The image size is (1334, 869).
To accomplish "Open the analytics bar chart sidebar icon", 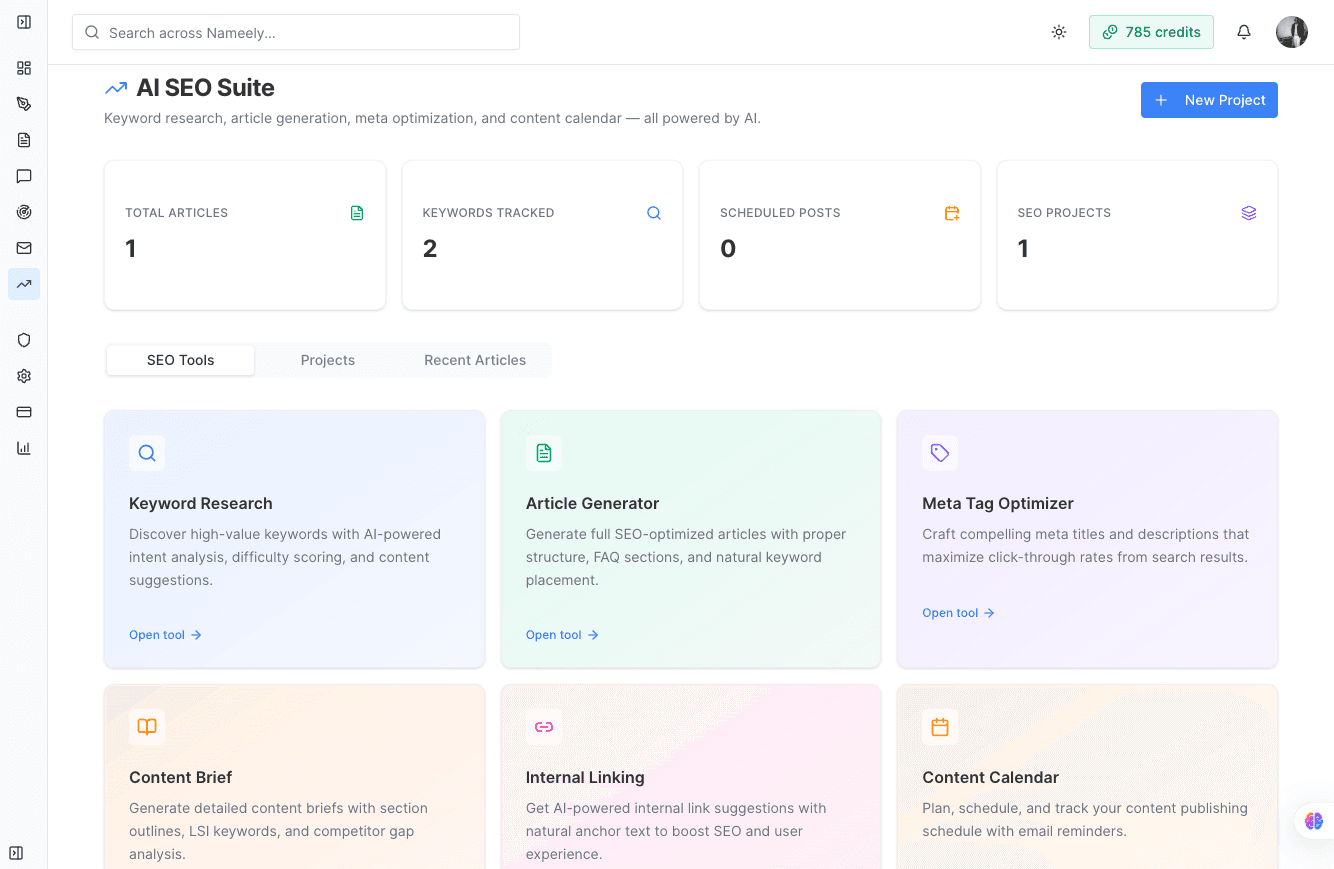I will click(24, 448).
